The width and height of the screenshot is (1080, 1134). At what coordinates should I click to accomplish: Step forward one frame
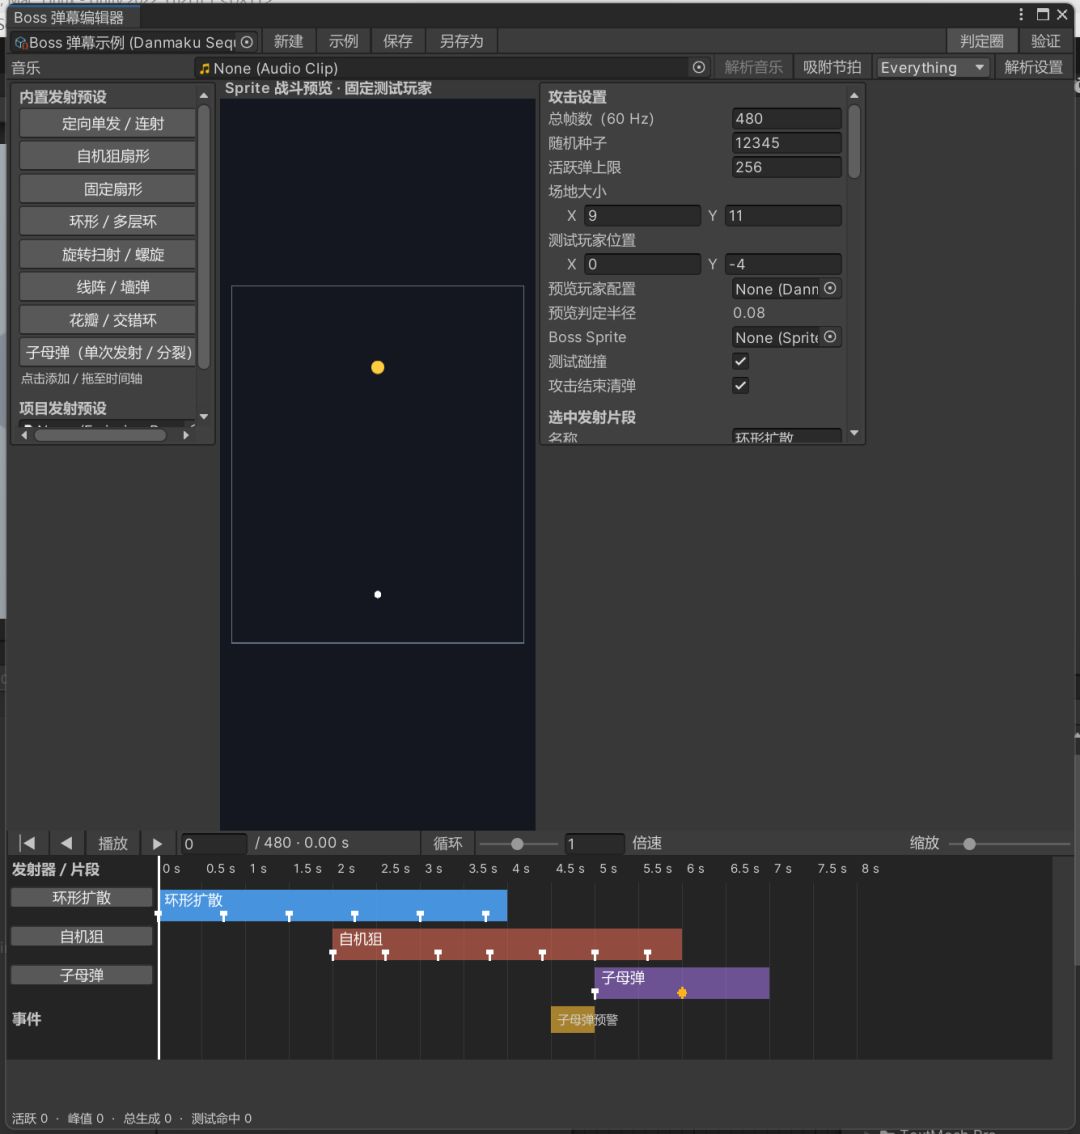[x=157, y=843]
